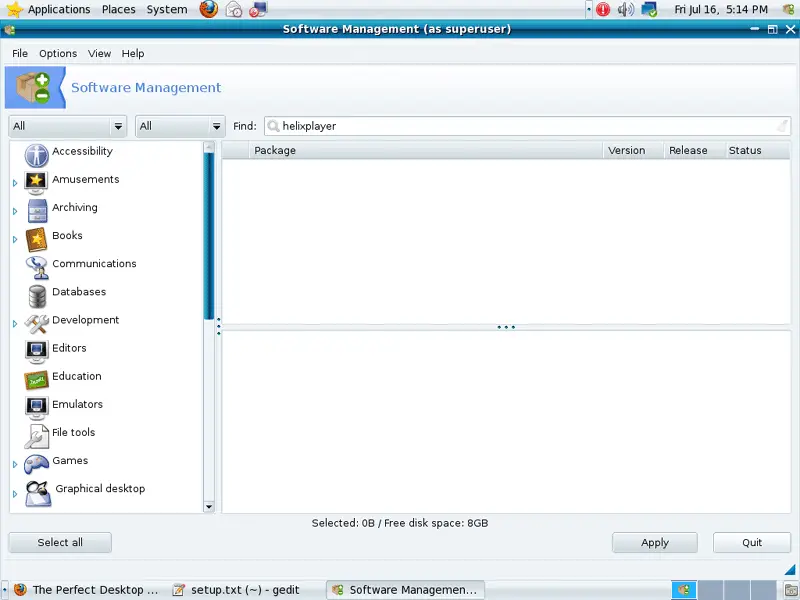The width and height of the screenshot is (800, 600).
Task: Open the Help menu
Action: coord(133,54)
